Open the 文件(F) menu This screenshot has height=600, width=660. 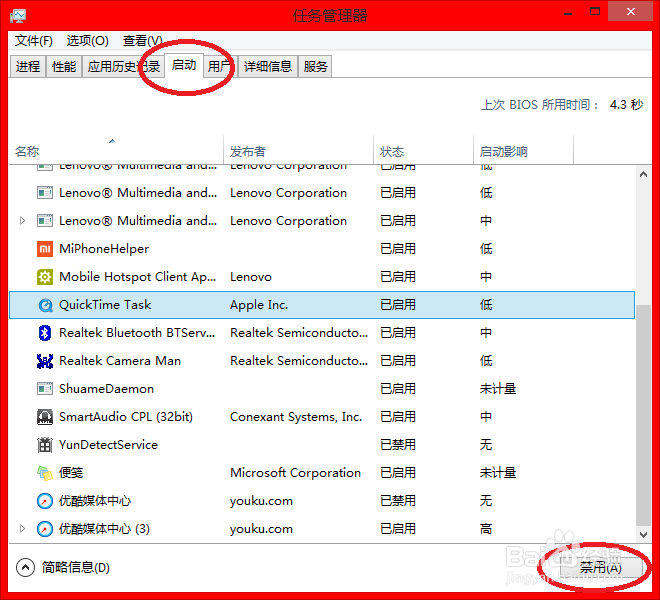(x=34, y=41)
